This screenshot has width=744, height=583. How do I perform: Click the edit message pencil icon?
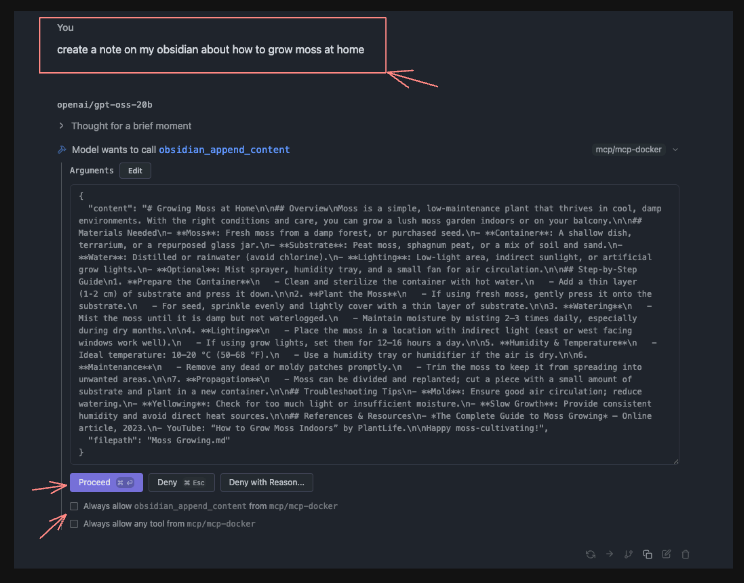click(x=666, y=554)
